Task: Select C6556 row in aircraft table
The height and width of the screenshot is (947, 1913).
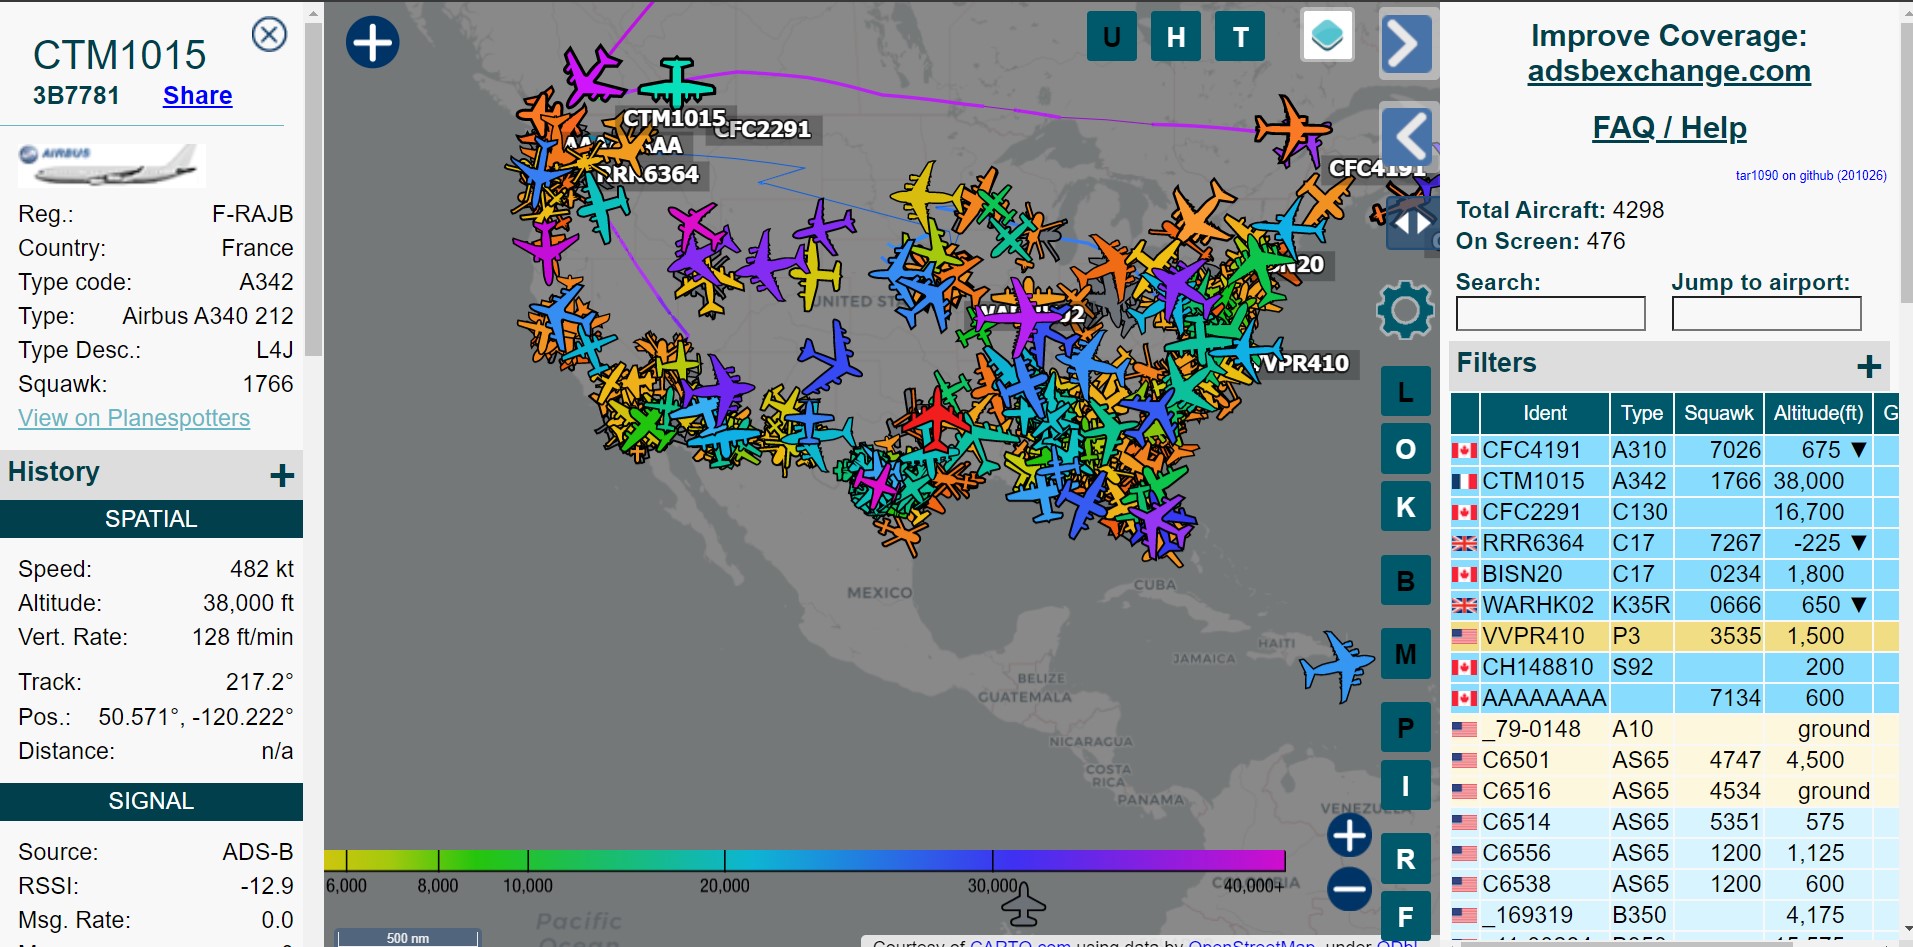Action: (x=1674, y=853)
